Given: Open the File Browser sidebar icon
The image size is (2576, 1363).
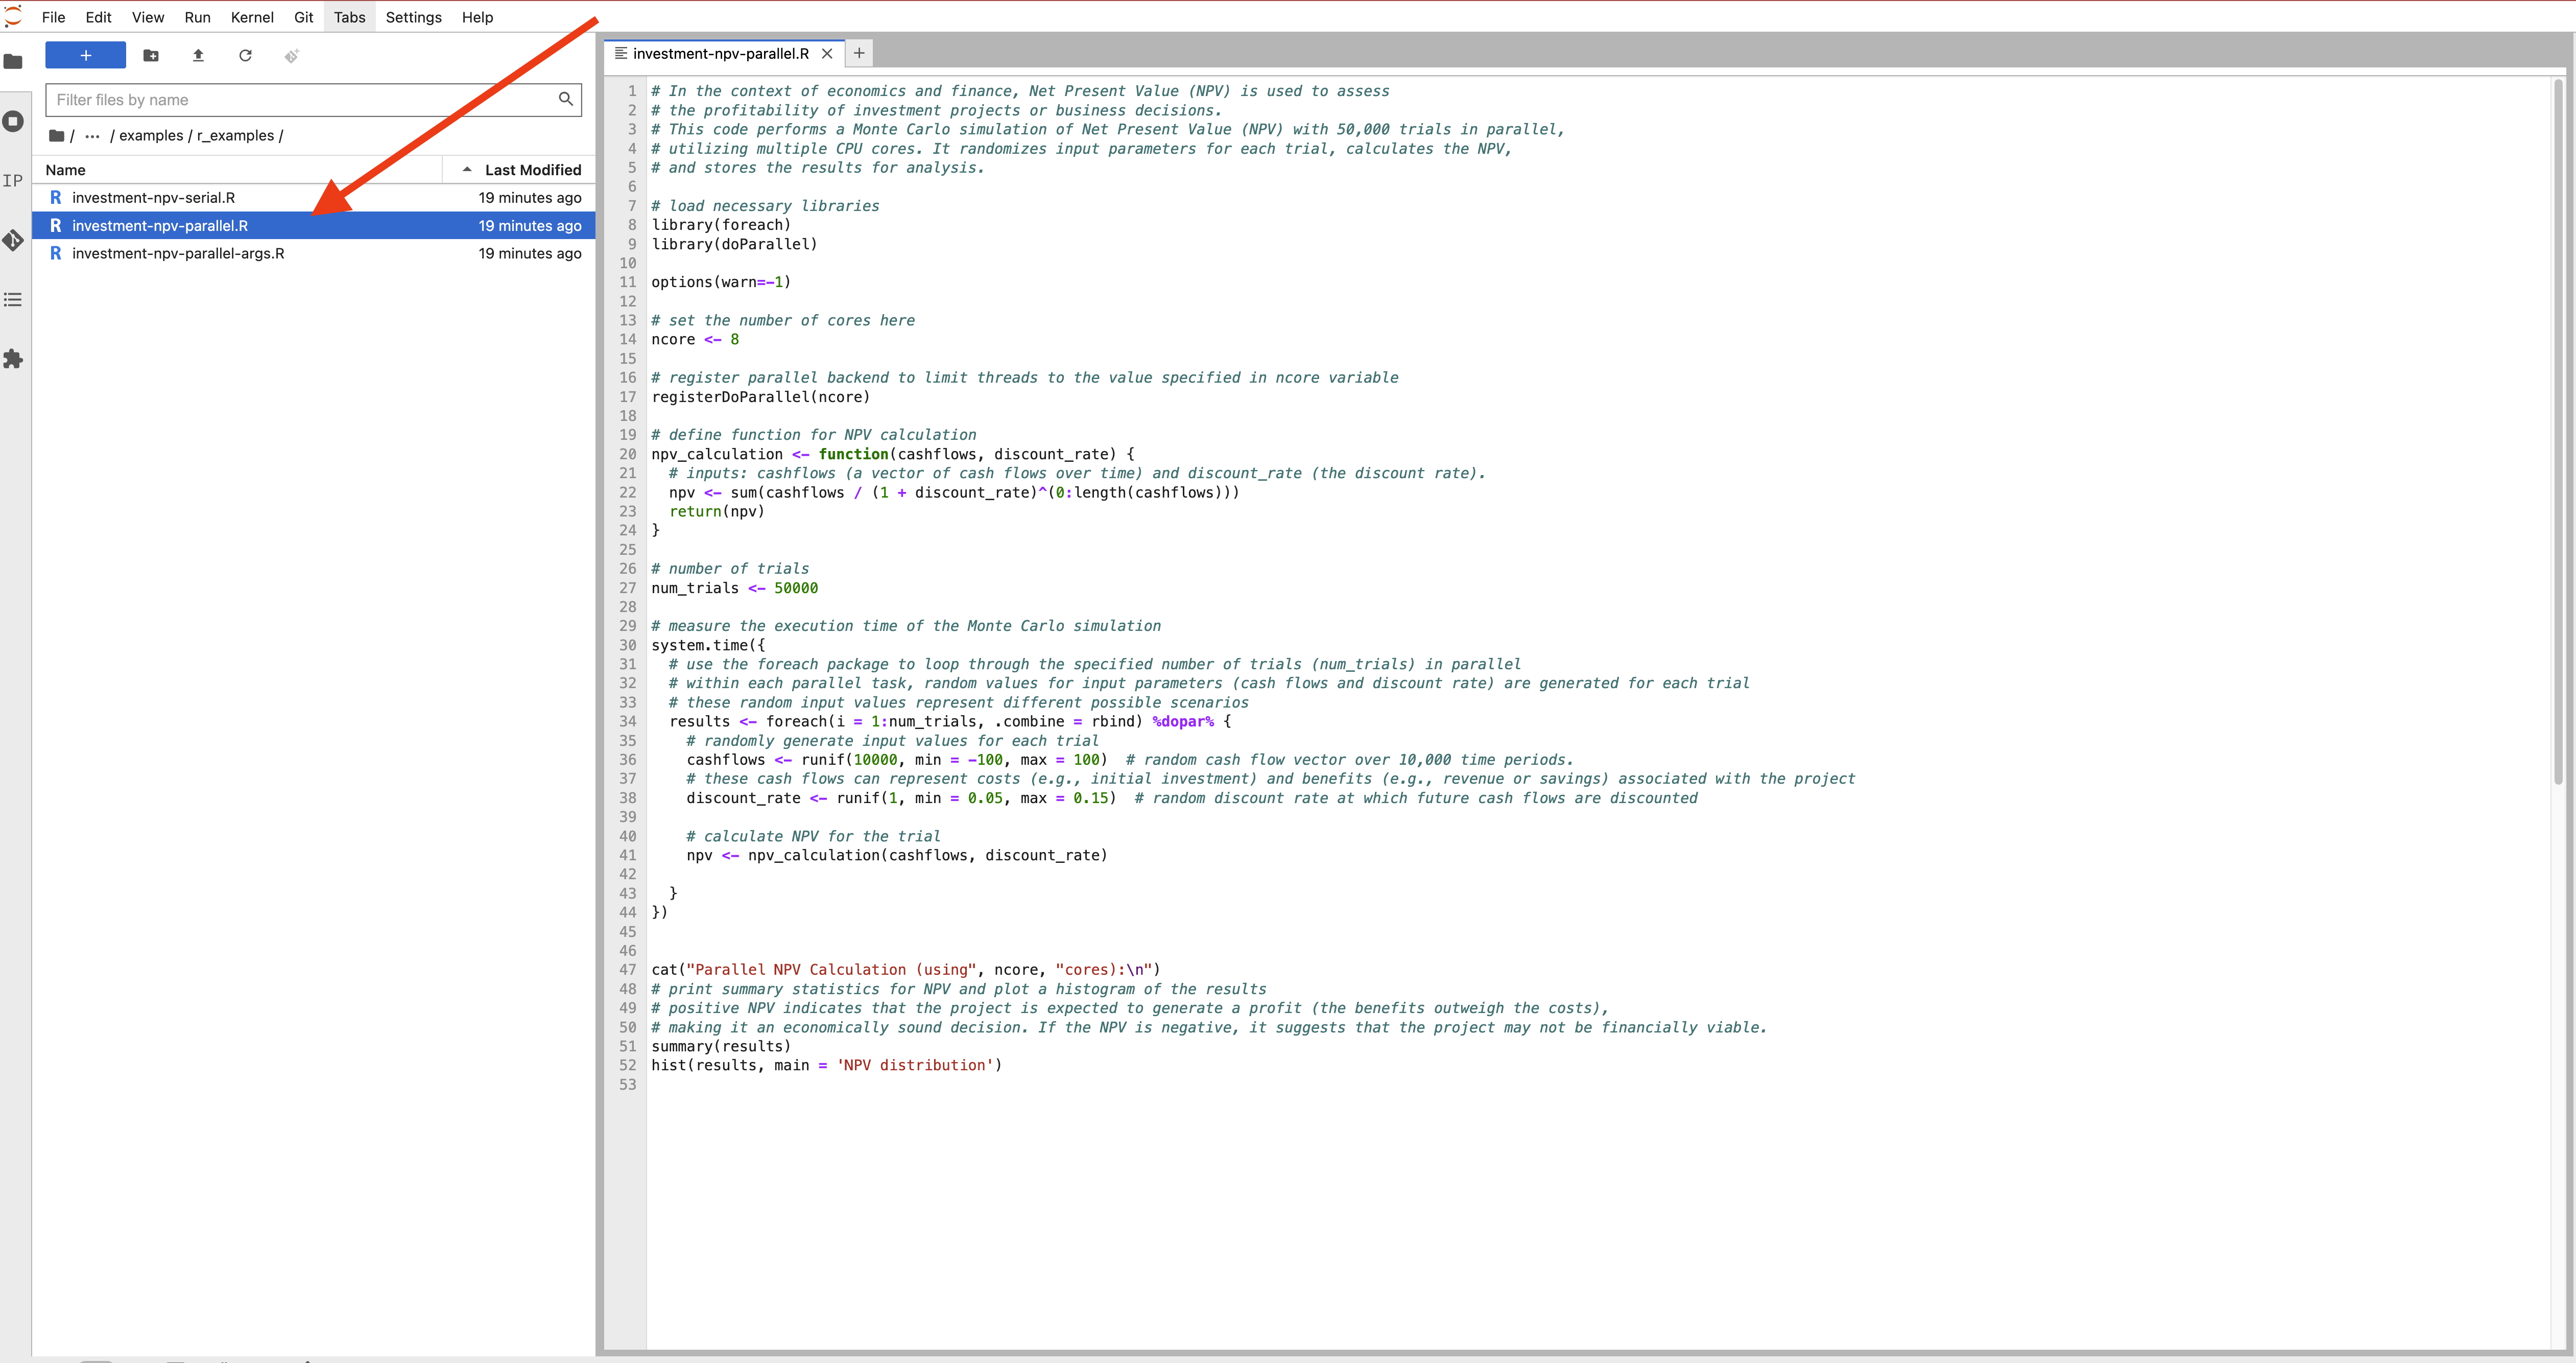Looking at the screenshot, I should click(x=13, y=62).
